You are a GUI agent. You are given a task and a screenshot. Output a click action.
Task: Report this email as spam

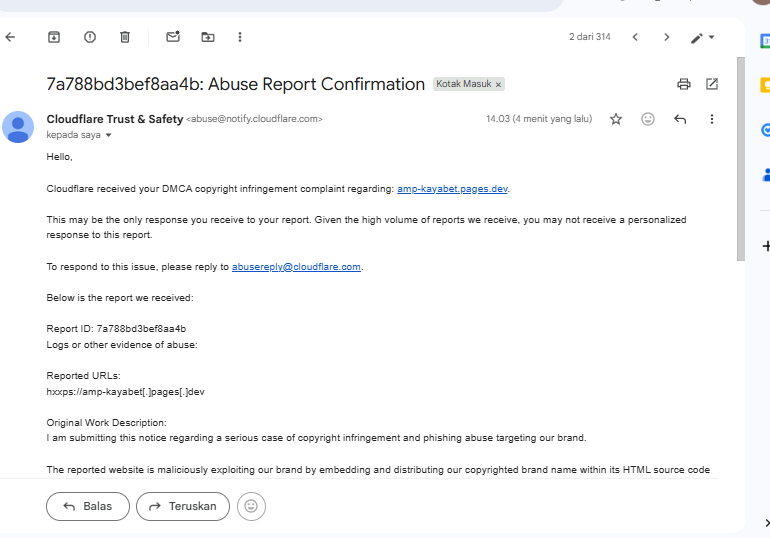[90, 37]
